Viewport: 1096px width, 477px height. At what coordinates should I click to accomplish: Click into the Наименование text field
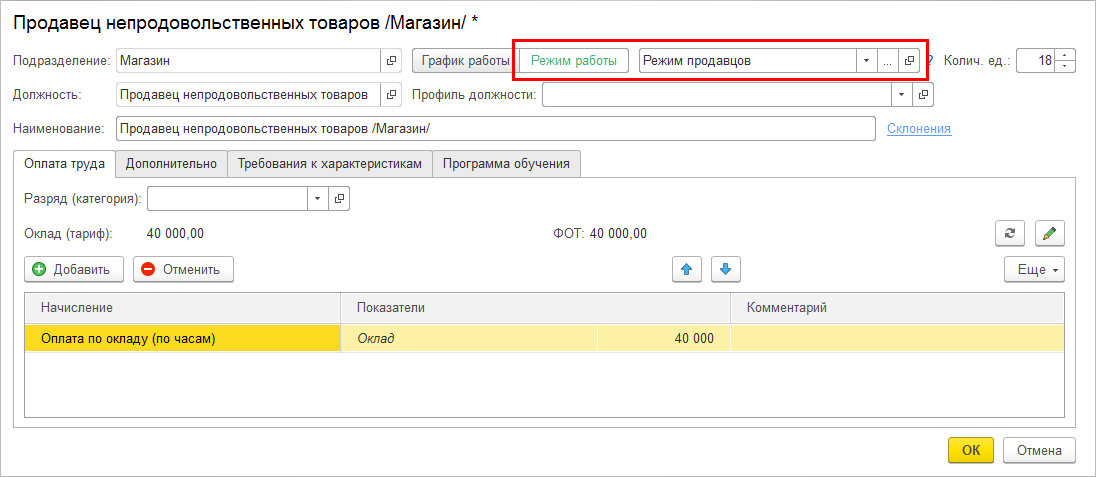(x=495, y=129)
